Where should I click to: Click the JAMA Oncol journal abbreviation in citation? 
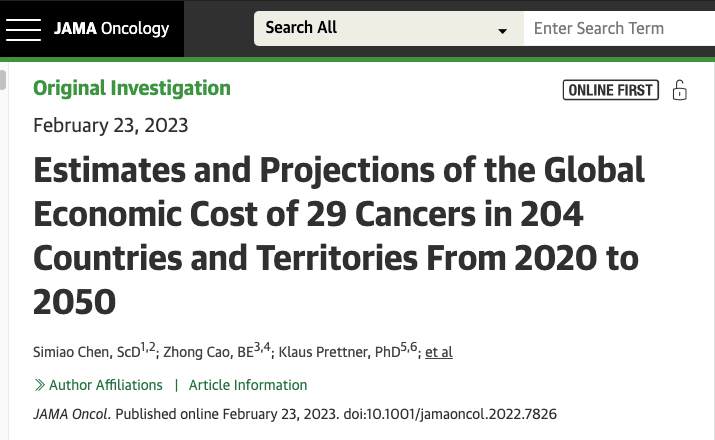coord(69,413)
